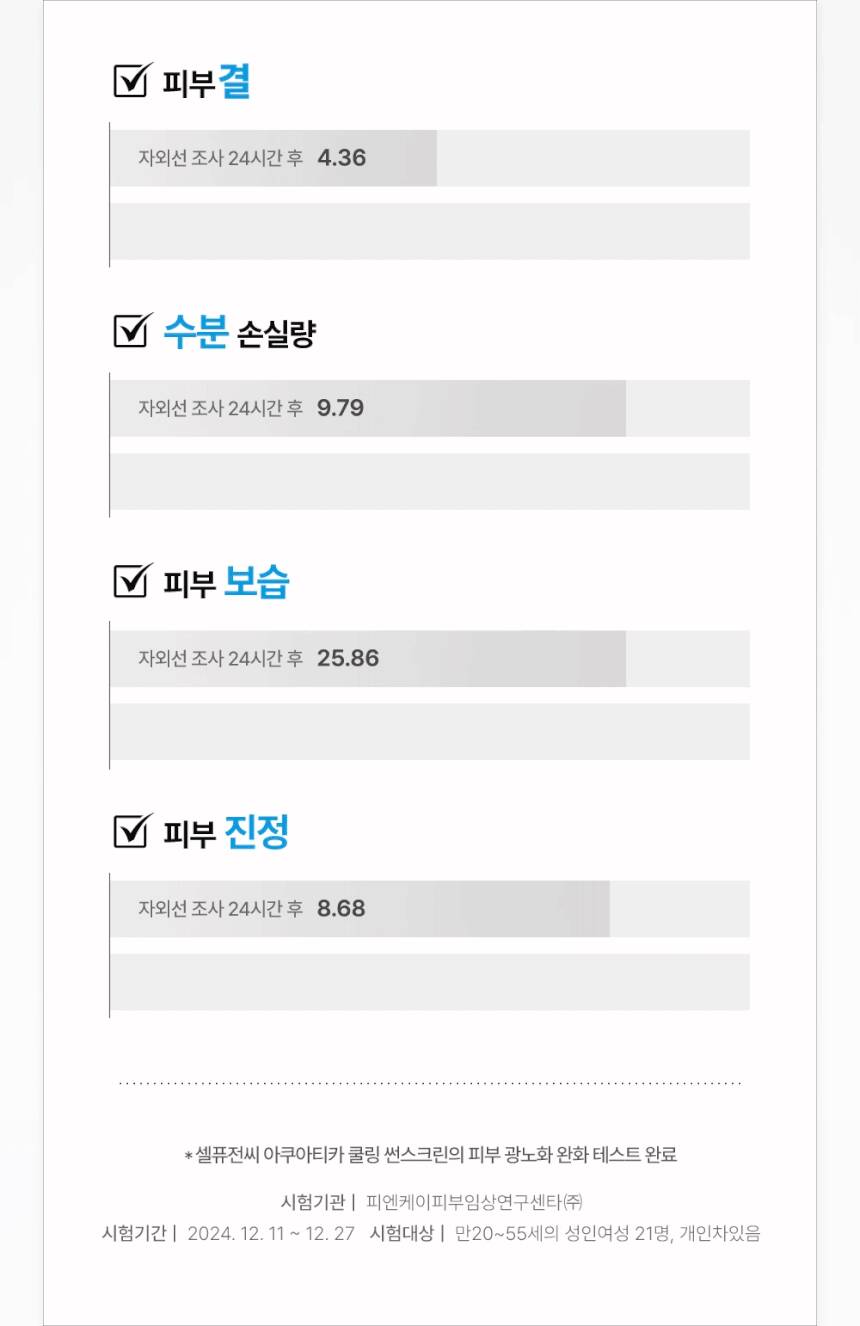
Task: Click the test period 2024. 12. 11 ~ 12. 27
Action: (271, 1233)
